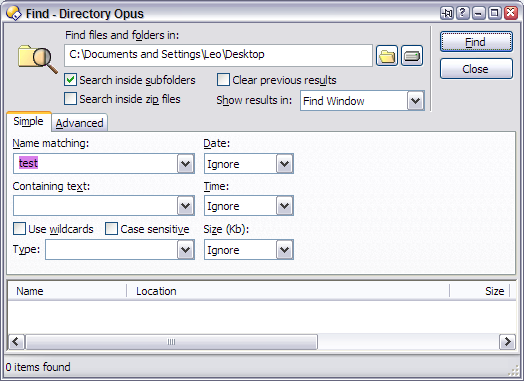Image resolution: width=524 pixels, height=381 pixels.
Task: Click the help question mark icon
Action: pyautogui.click(x=463, y=13)
